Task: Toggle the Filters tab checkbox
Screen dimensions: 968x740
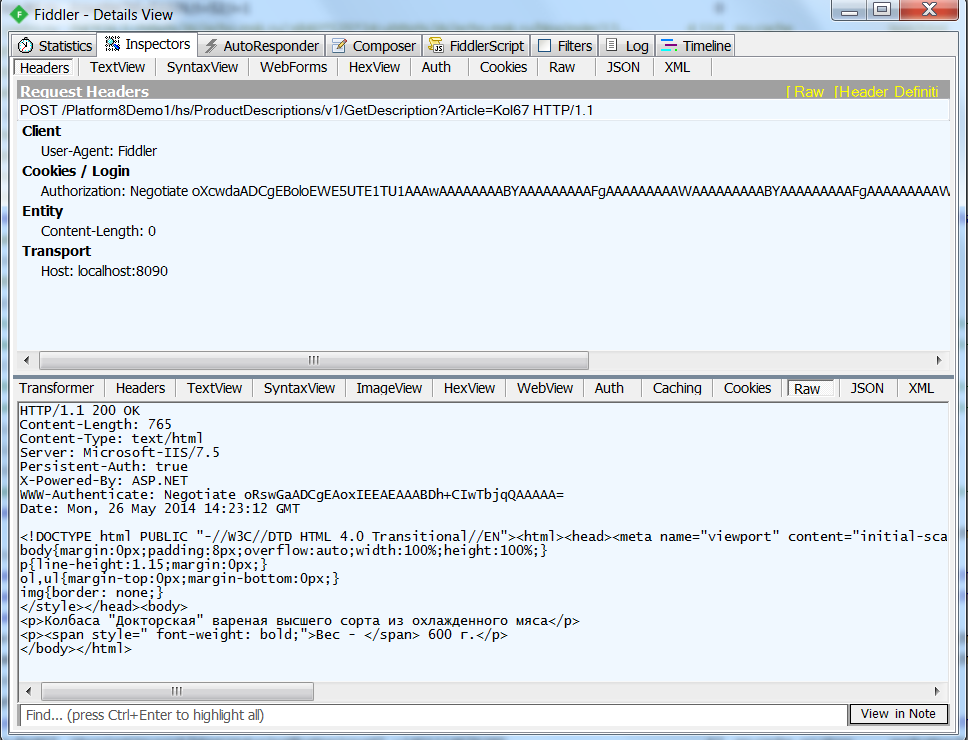Action: point(545,46)
